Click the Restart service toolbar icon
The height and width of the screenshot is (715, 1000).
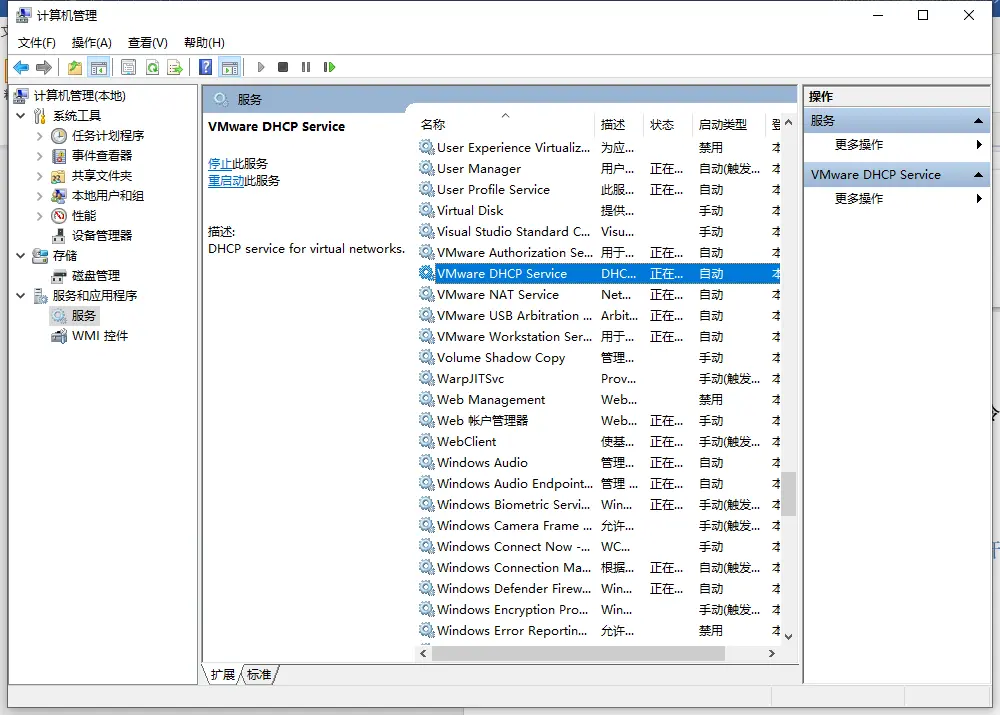pyautogui.click(x=329, y=67)
